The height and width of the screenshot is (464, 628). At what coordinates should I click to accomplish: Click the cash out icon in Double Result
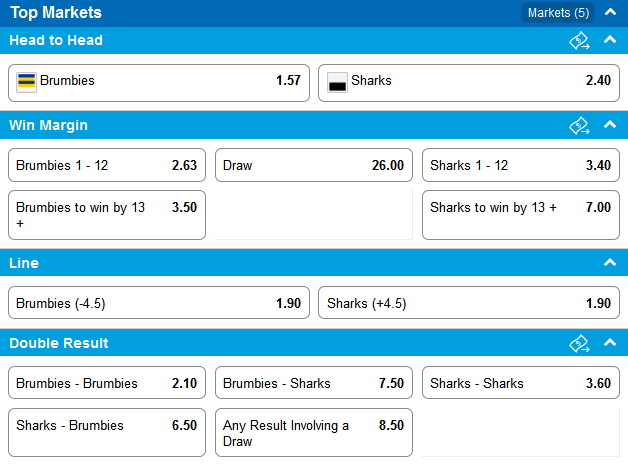579,343
